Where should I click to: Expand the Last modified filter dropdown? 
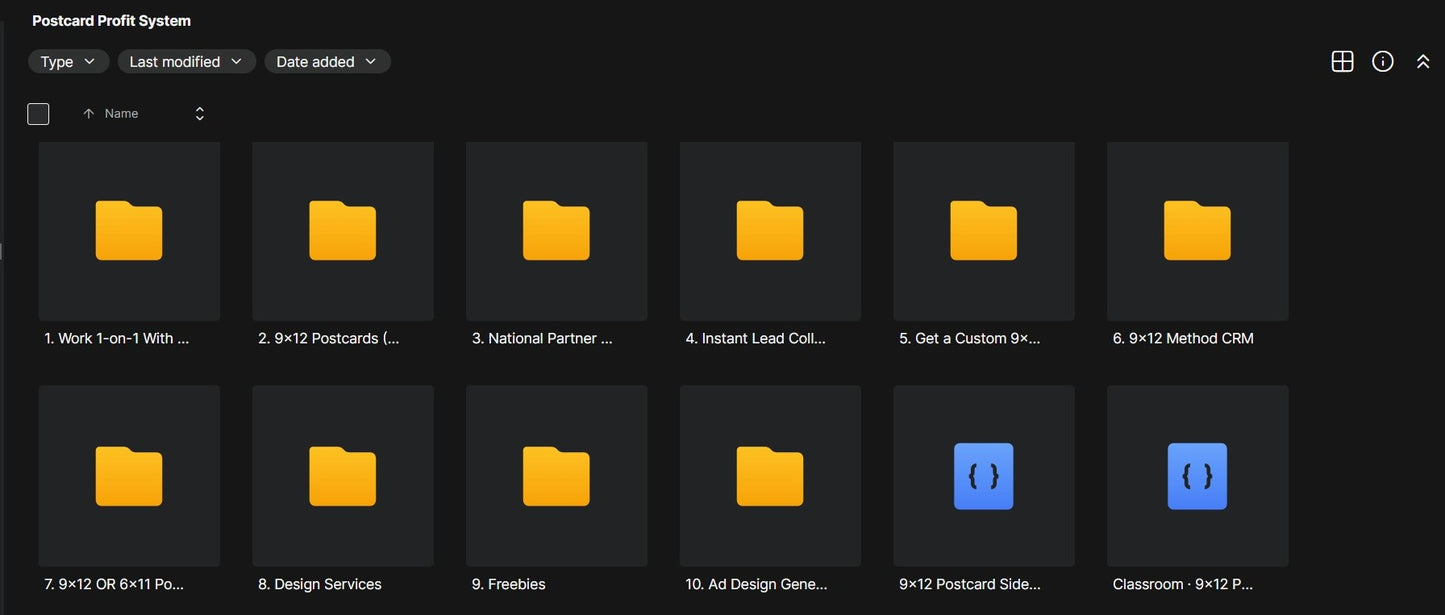(187, 62)
